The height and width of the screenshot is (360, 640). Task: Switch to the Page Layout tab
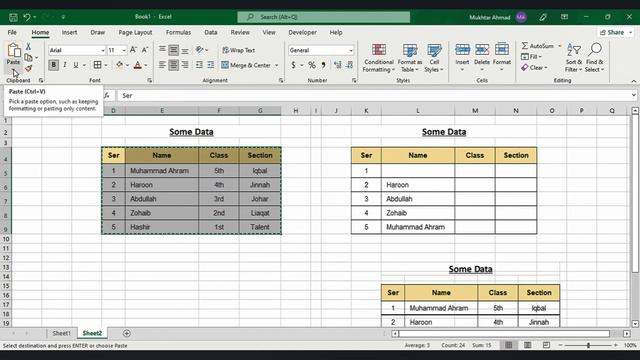(135, 32)
